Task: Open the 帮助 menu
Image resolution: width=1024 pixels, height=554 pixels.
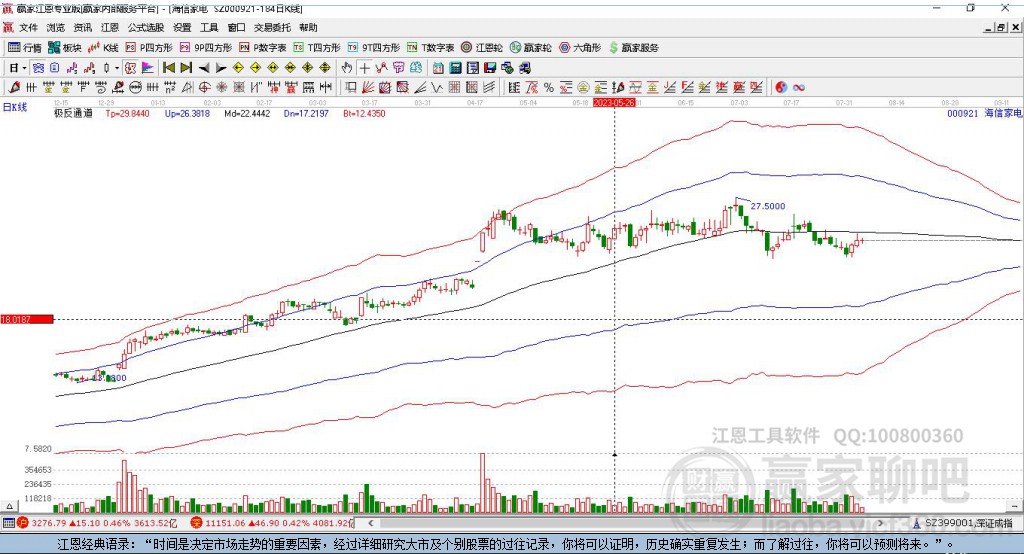Action: [308, 27]
